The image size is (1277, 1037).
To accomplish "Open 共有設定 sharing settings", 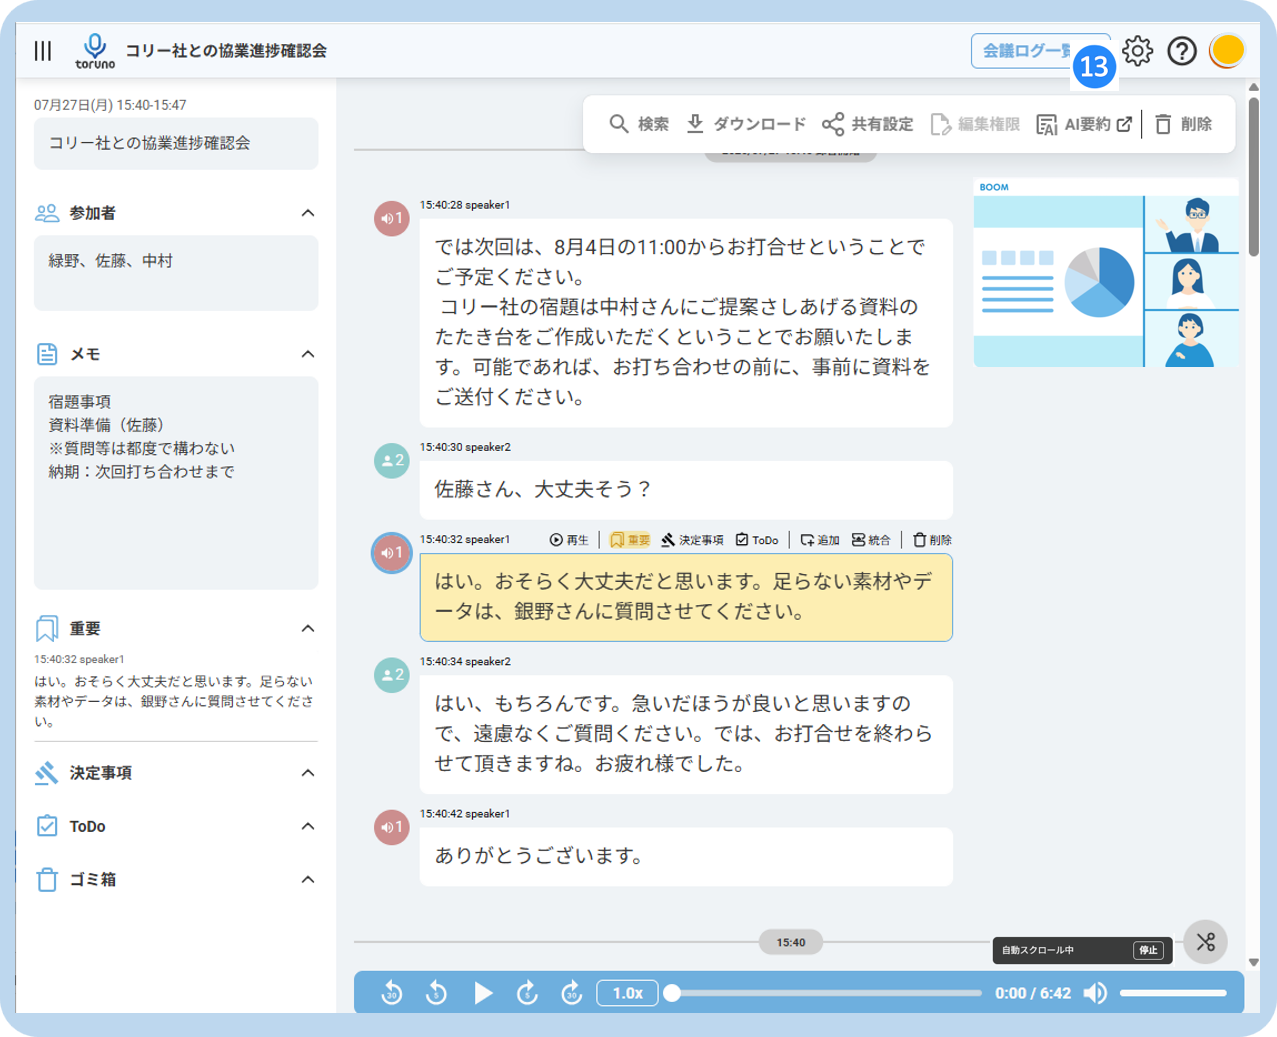I will [867, 124].
